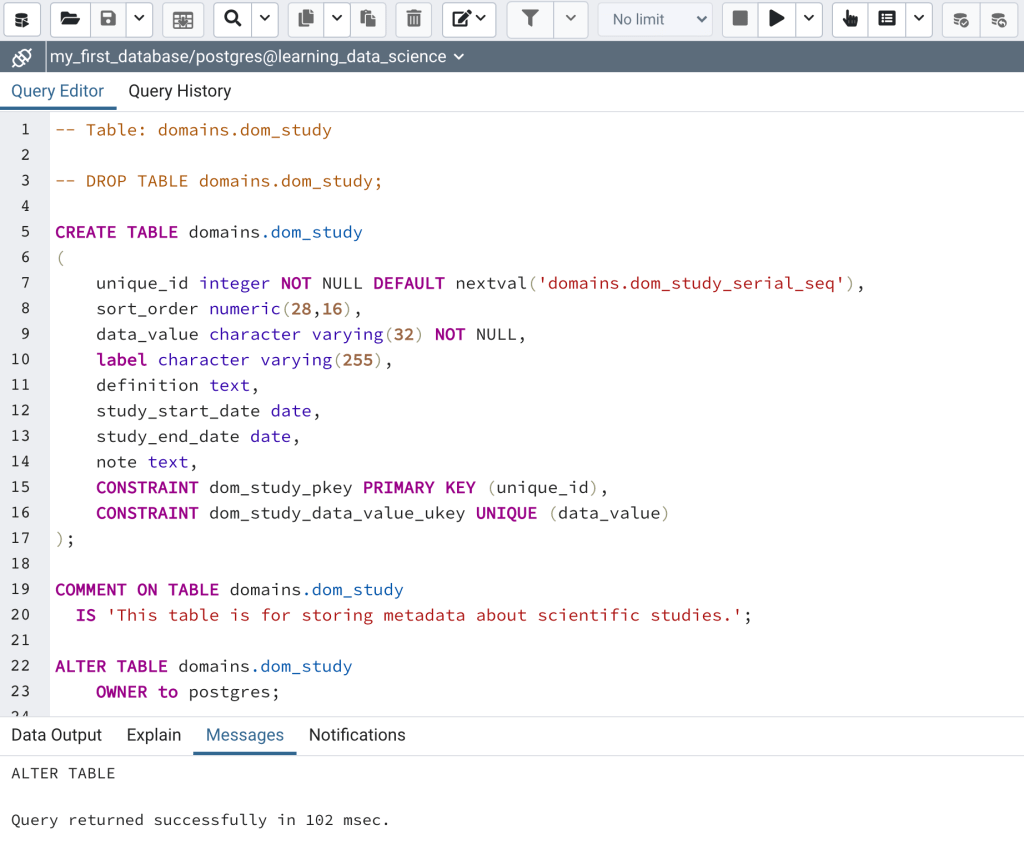This screenshot has height=845, width=1024.
Task: Click the Find magnifier icon
Action: pyautogui.click(x=232, y=19)
